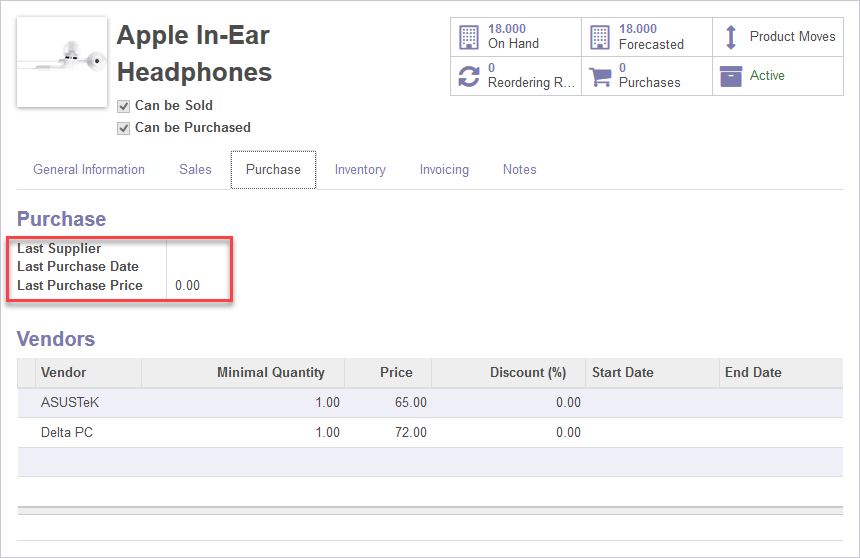The image size is (860, 558).
Task: Open the 0 Reordering Rules button
Action: pyautogui.click(x=516, y=76)
